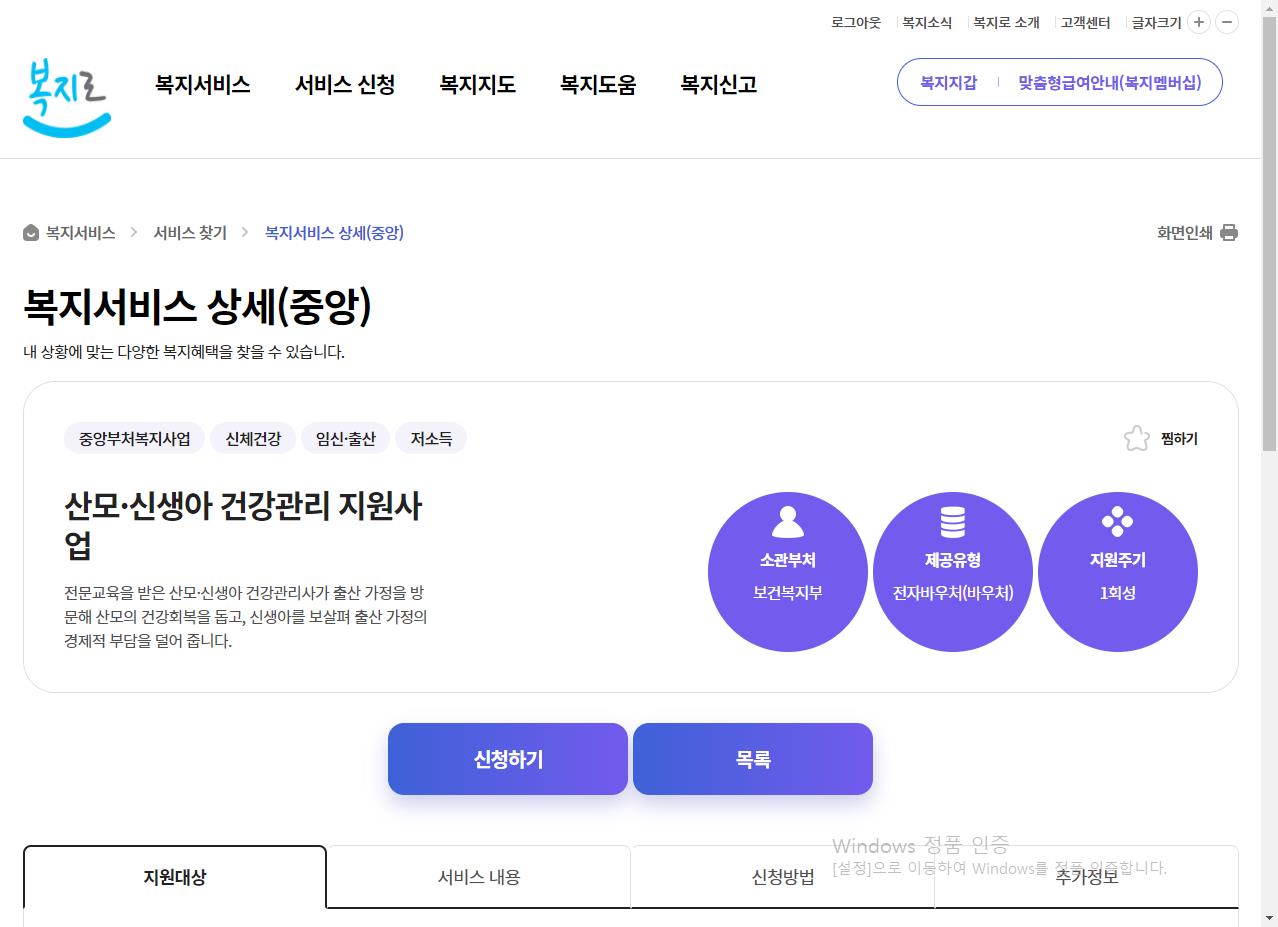Select the 지원대상 tab
1278x927 pixels.
[175, 877]
